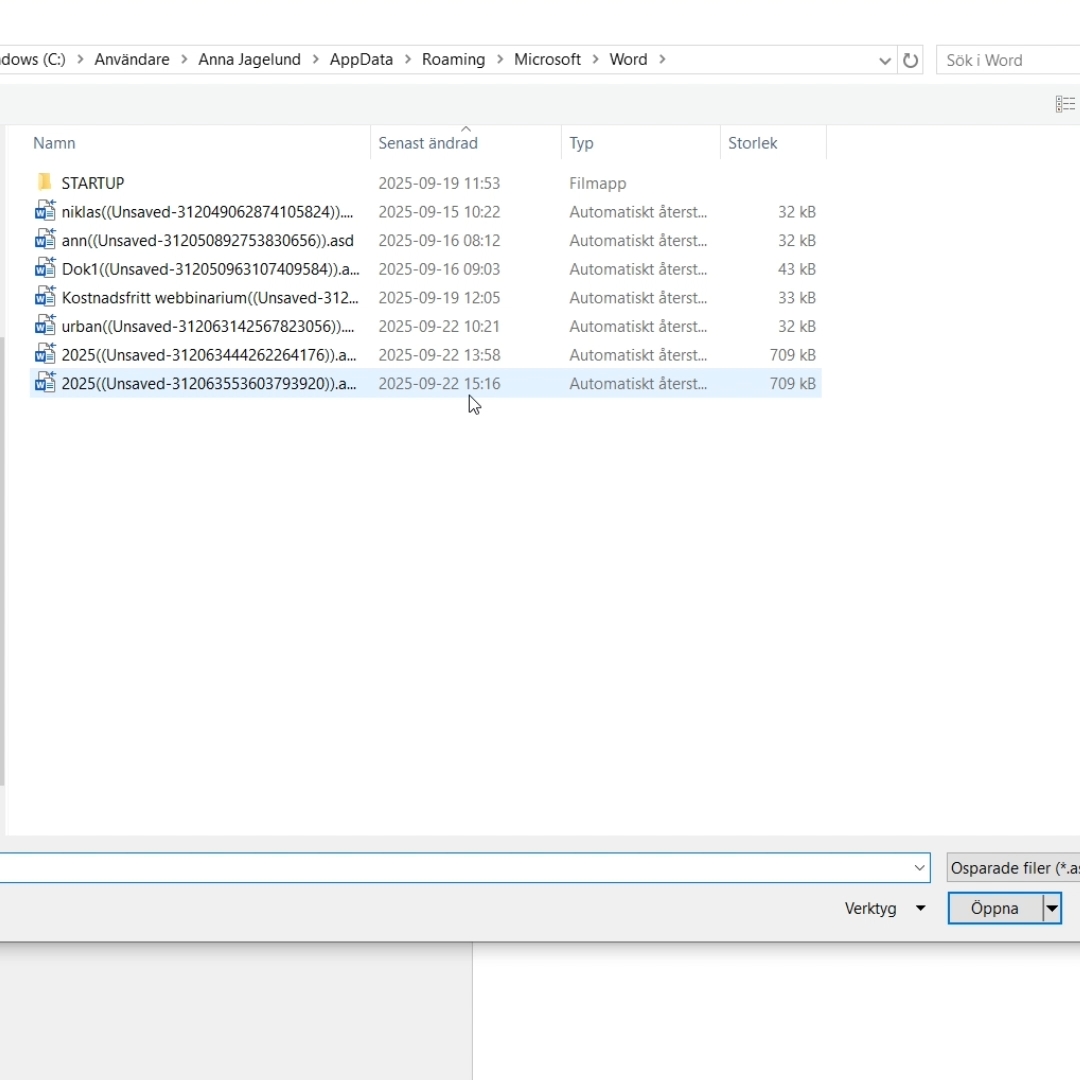Open the Verktyg tools dropdown

coord(884,909)
